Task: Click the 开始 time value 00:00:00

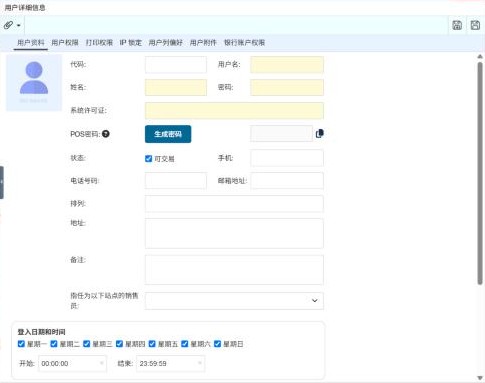Action: coord(55,363)
